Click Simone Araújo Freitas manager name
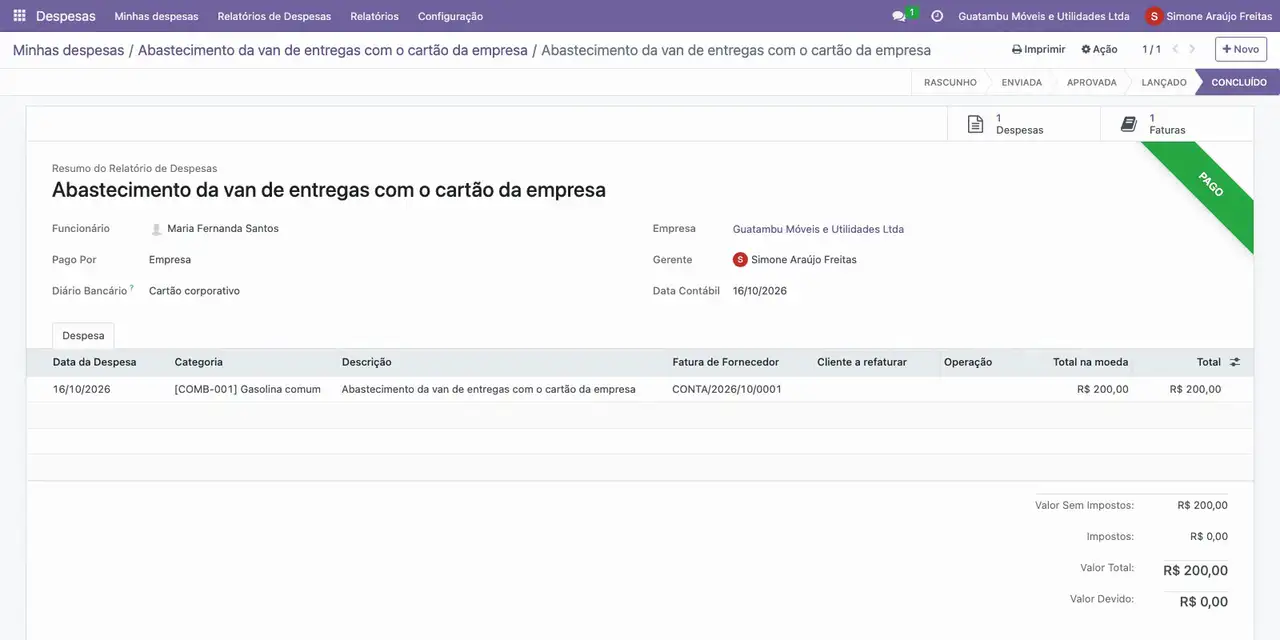 click(x=804, y=260)
